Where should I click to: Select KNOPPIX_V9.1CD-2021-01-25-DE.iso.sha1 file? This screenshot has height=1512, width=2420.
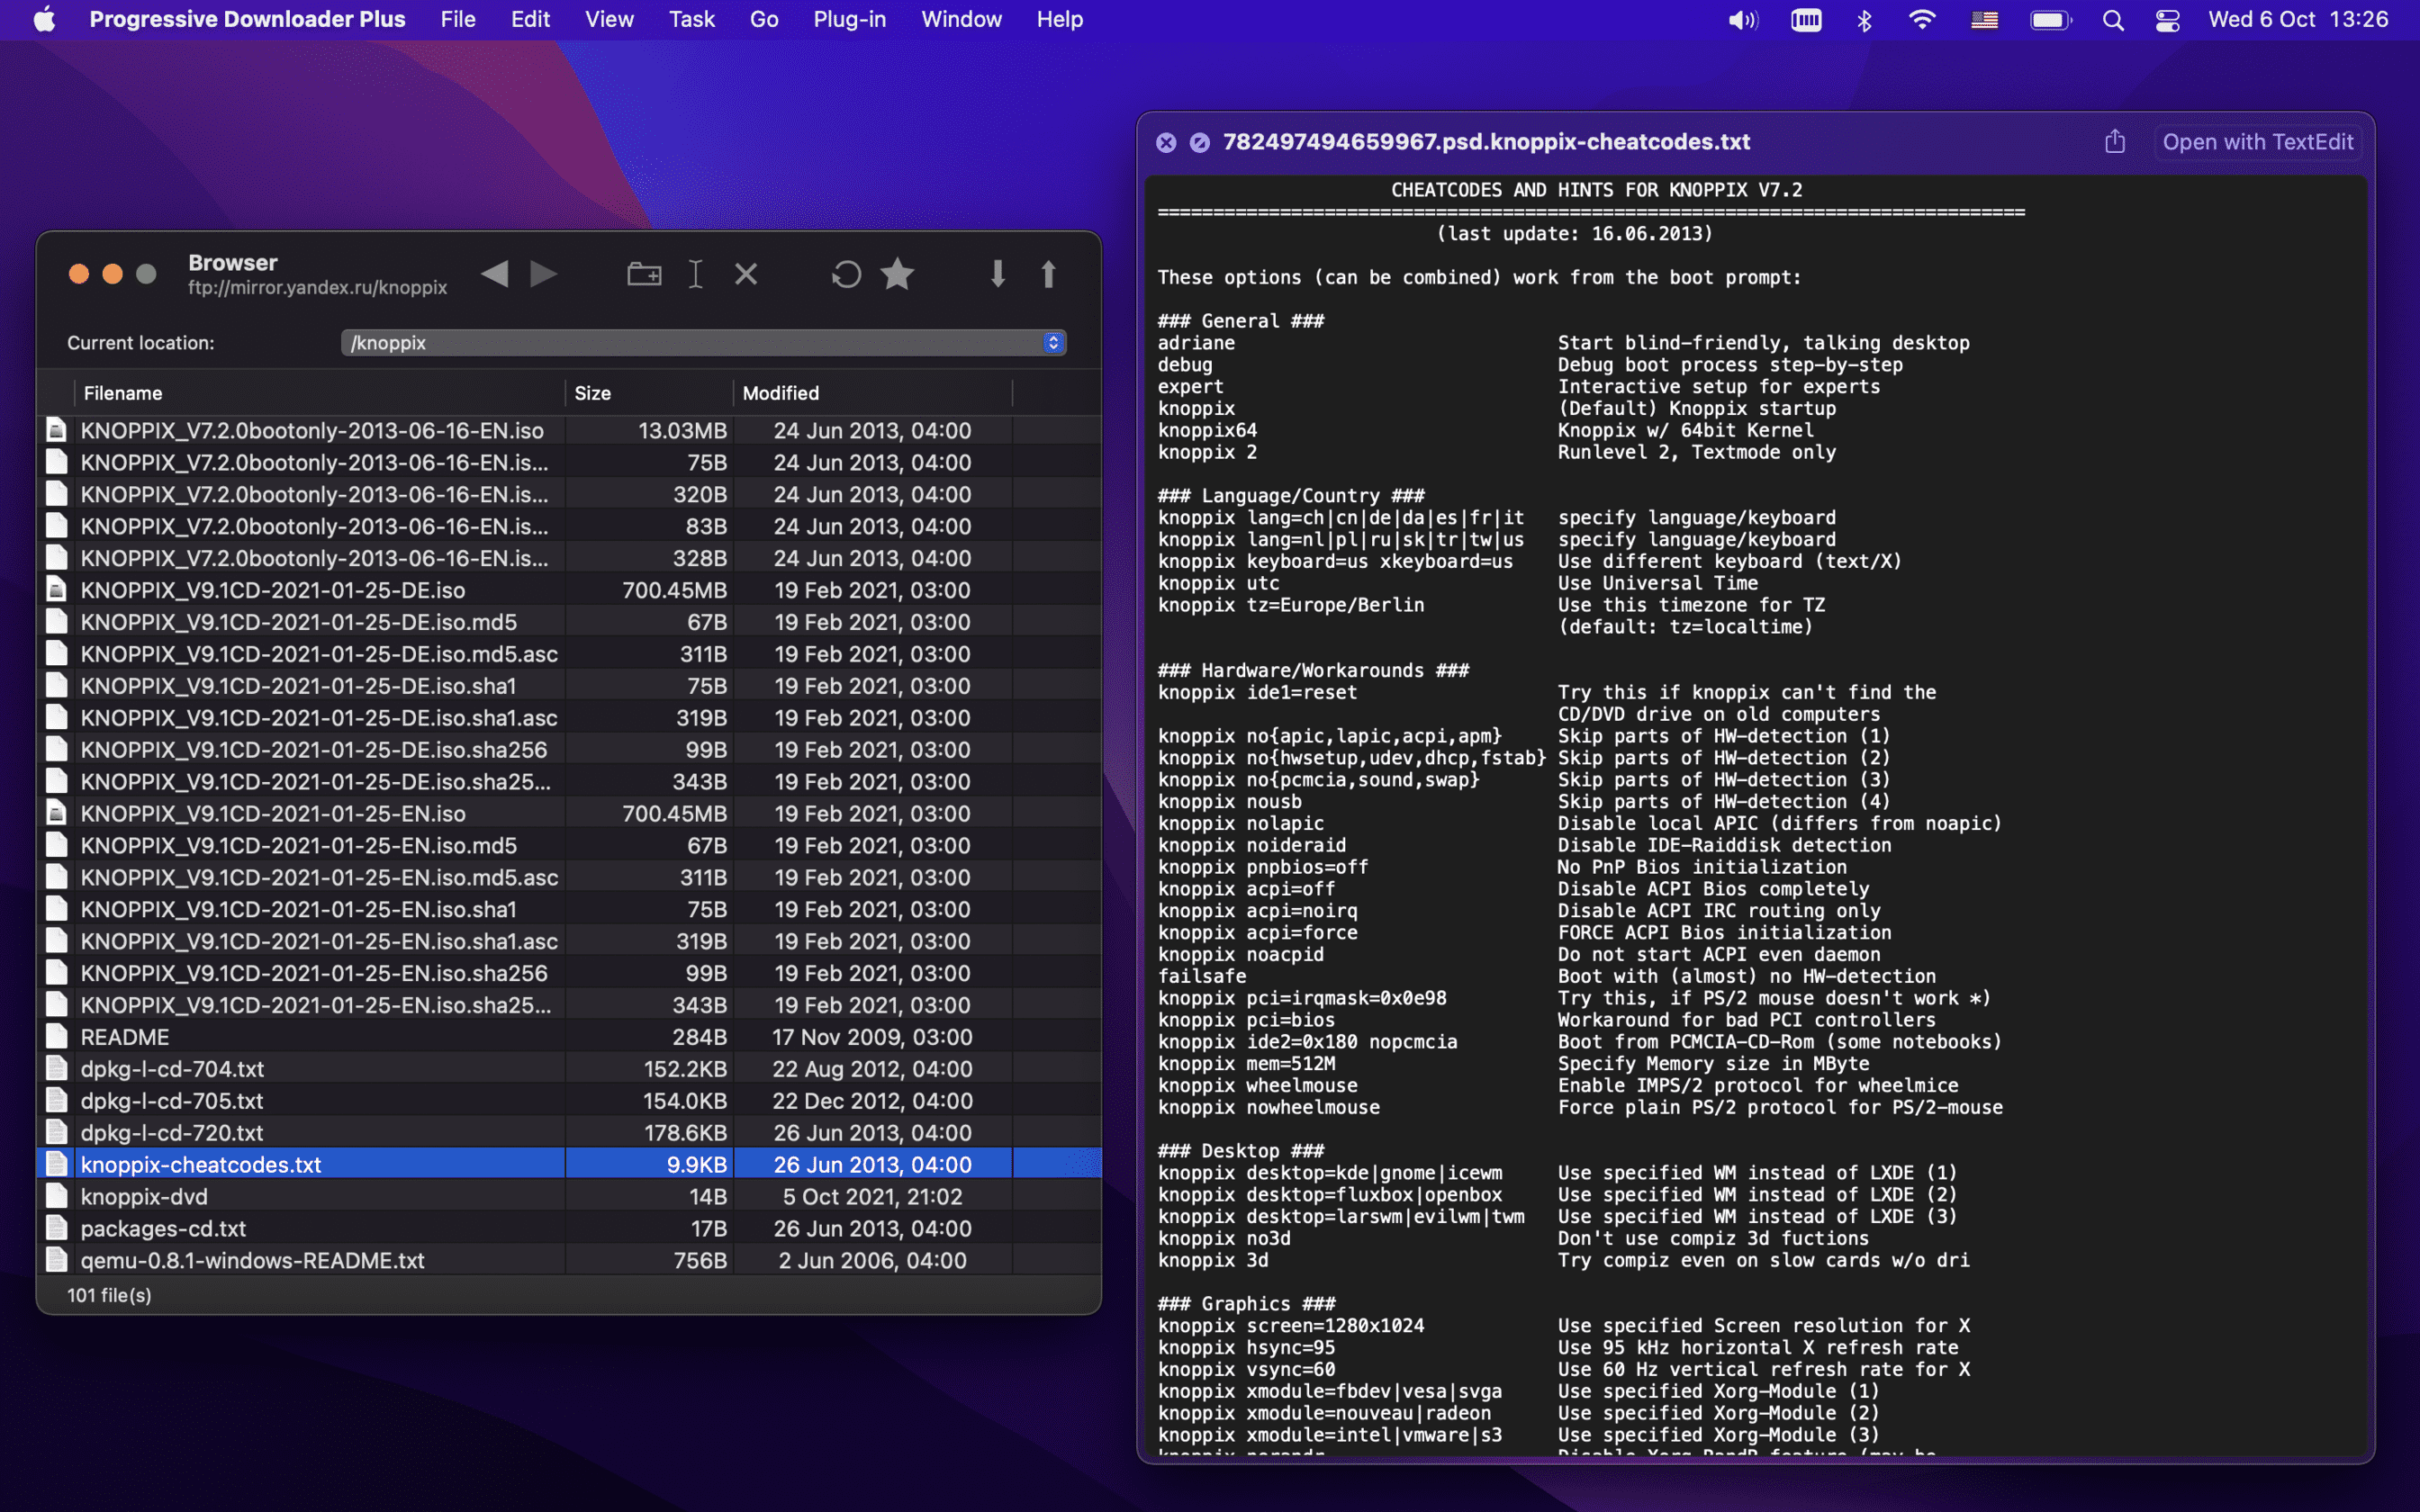(x=569, y=686)
